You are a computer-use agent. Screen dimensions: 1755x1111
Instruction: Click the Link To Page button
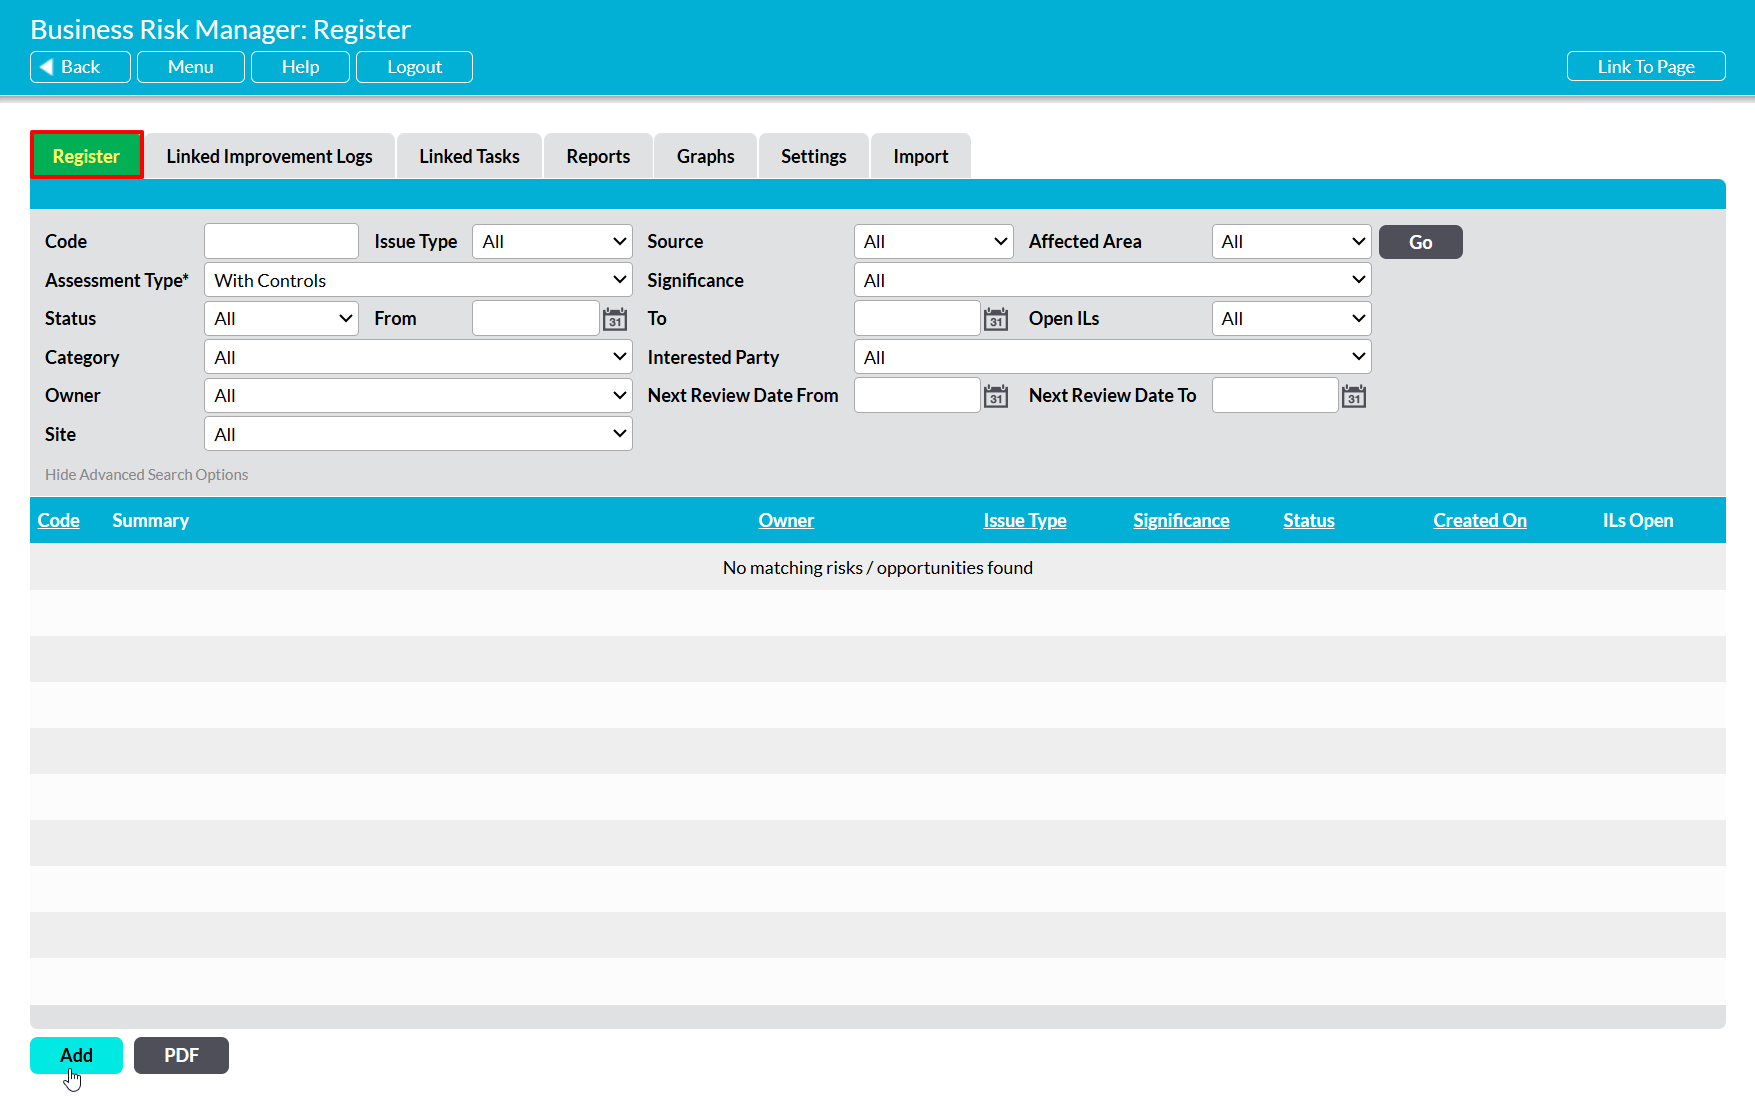pos(1646,67)
